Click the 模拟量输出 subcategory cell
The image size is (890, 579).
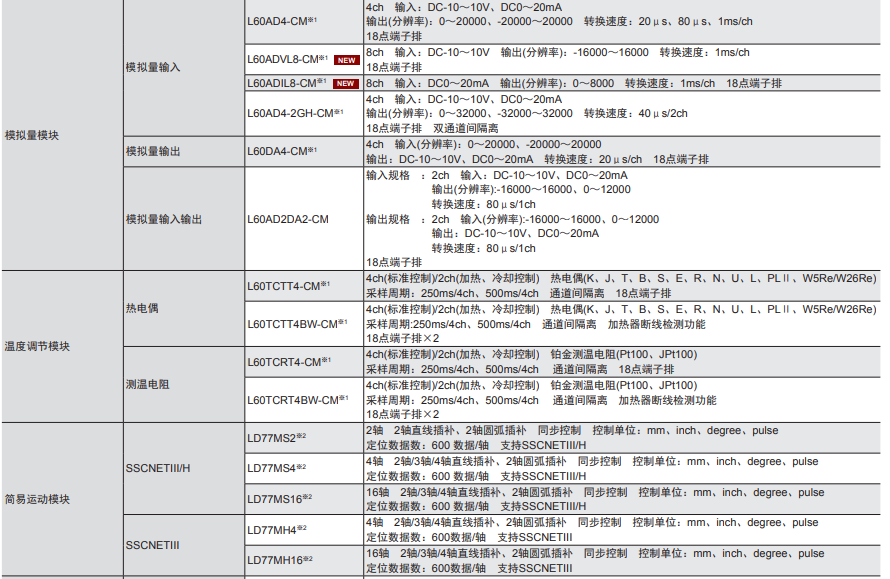tap(184, 152)
